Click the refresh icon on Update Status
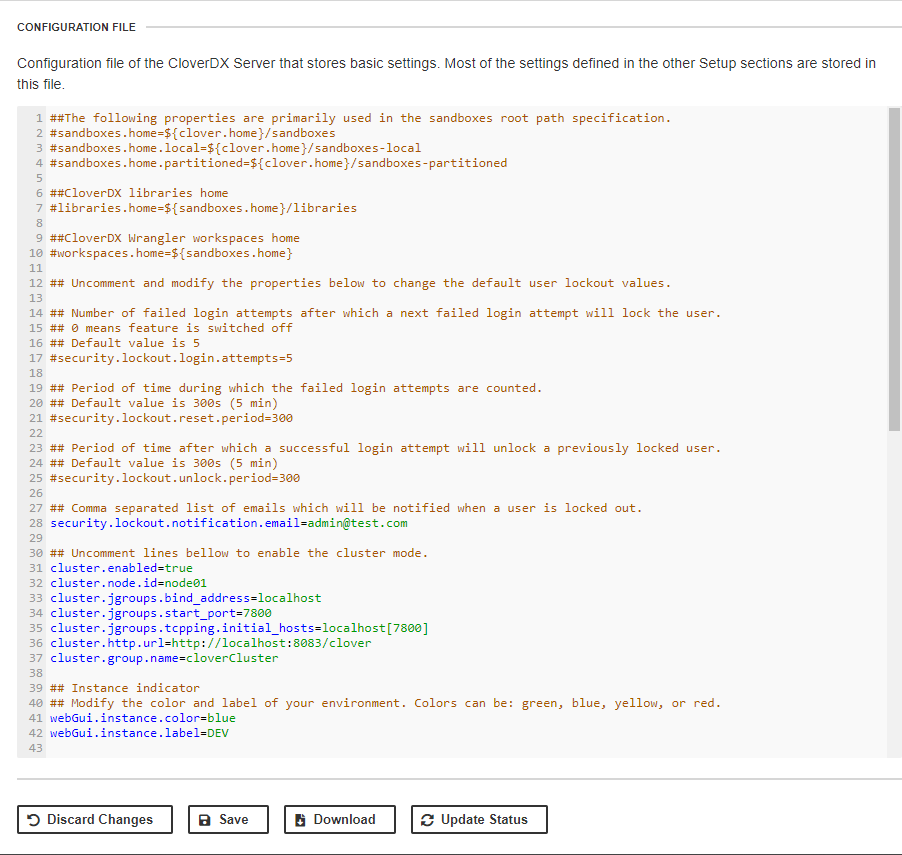The width and height of the screenshot is (902, 855). point(425,819)
